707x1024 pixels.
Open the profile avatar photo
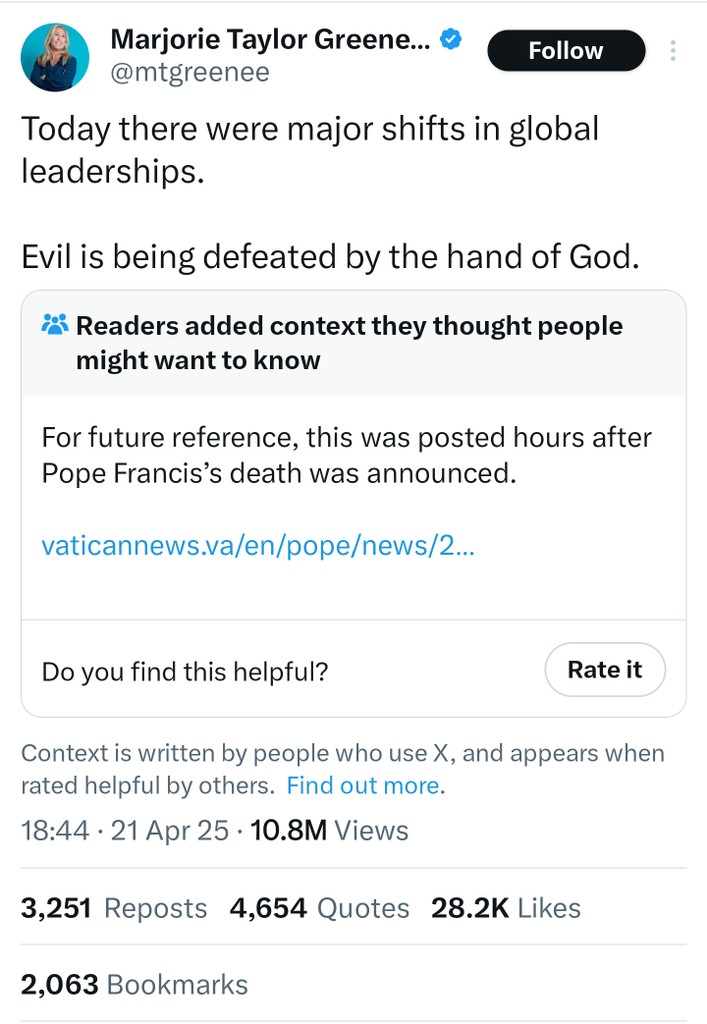point(56,57)
